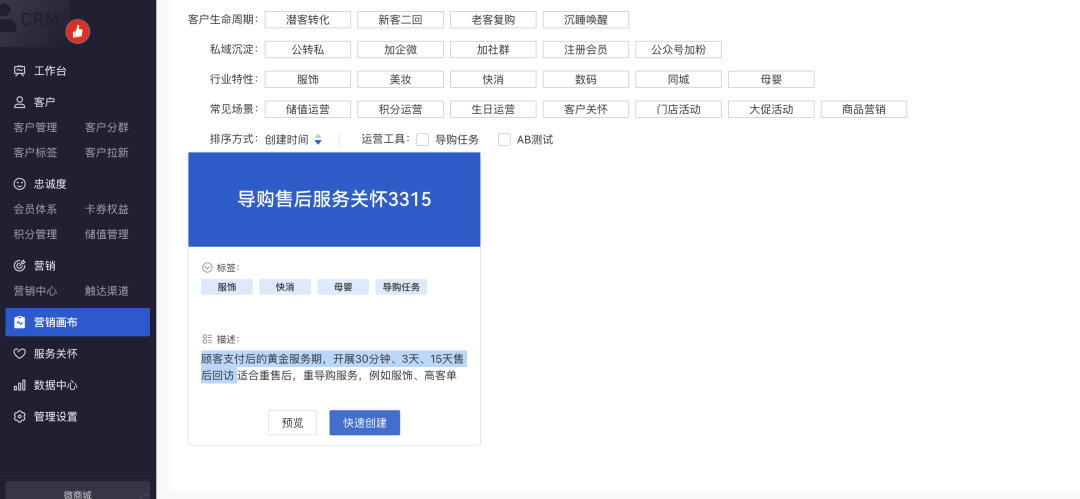
Task: Click the blue 导购售后服务关怀3315 banner
Action: coord(334,199)
